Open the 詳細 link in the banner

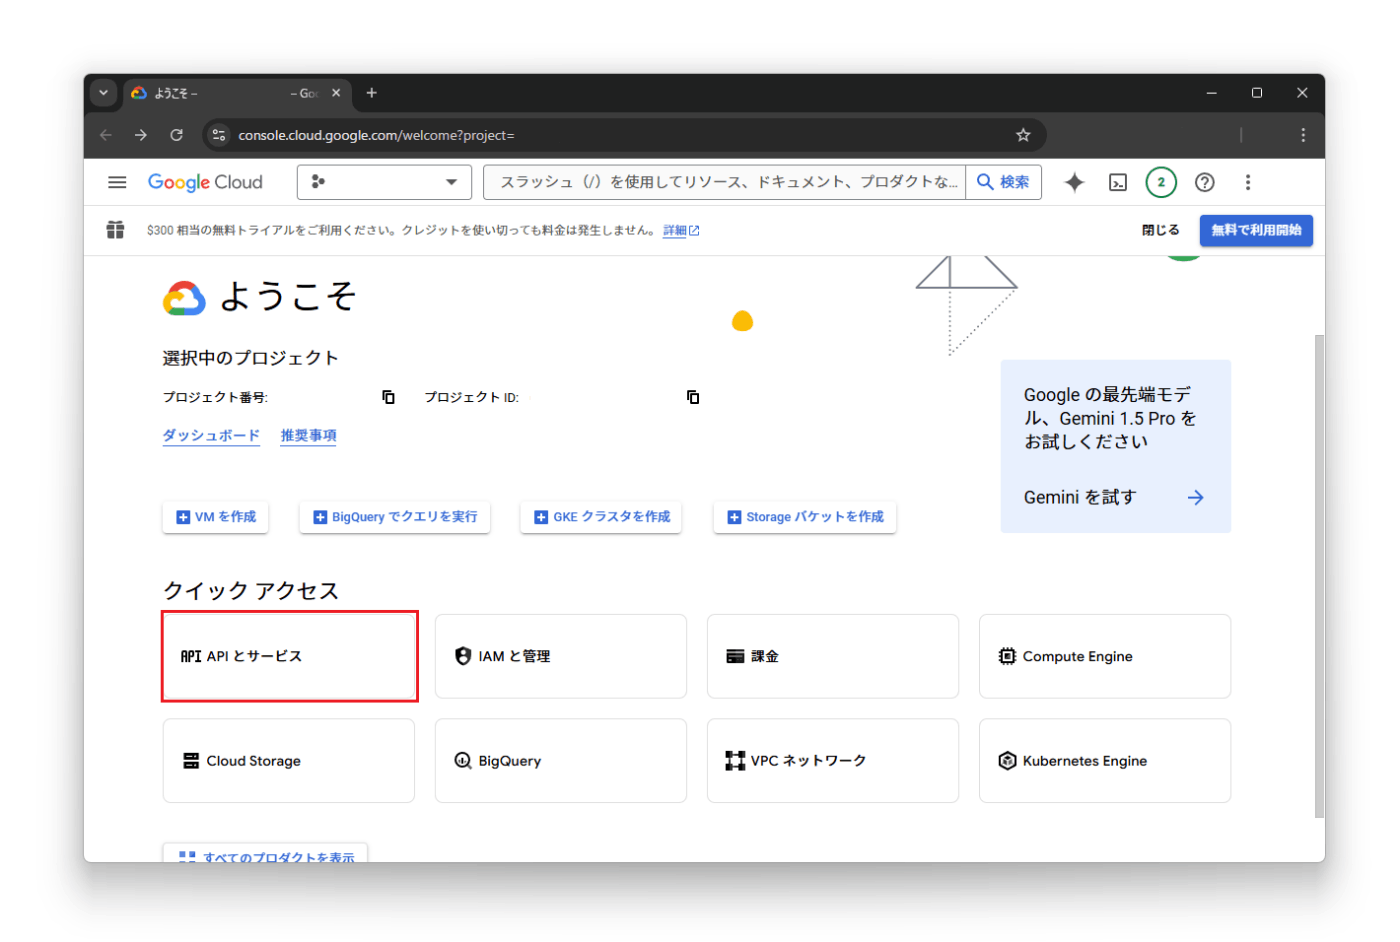[680, 231]
